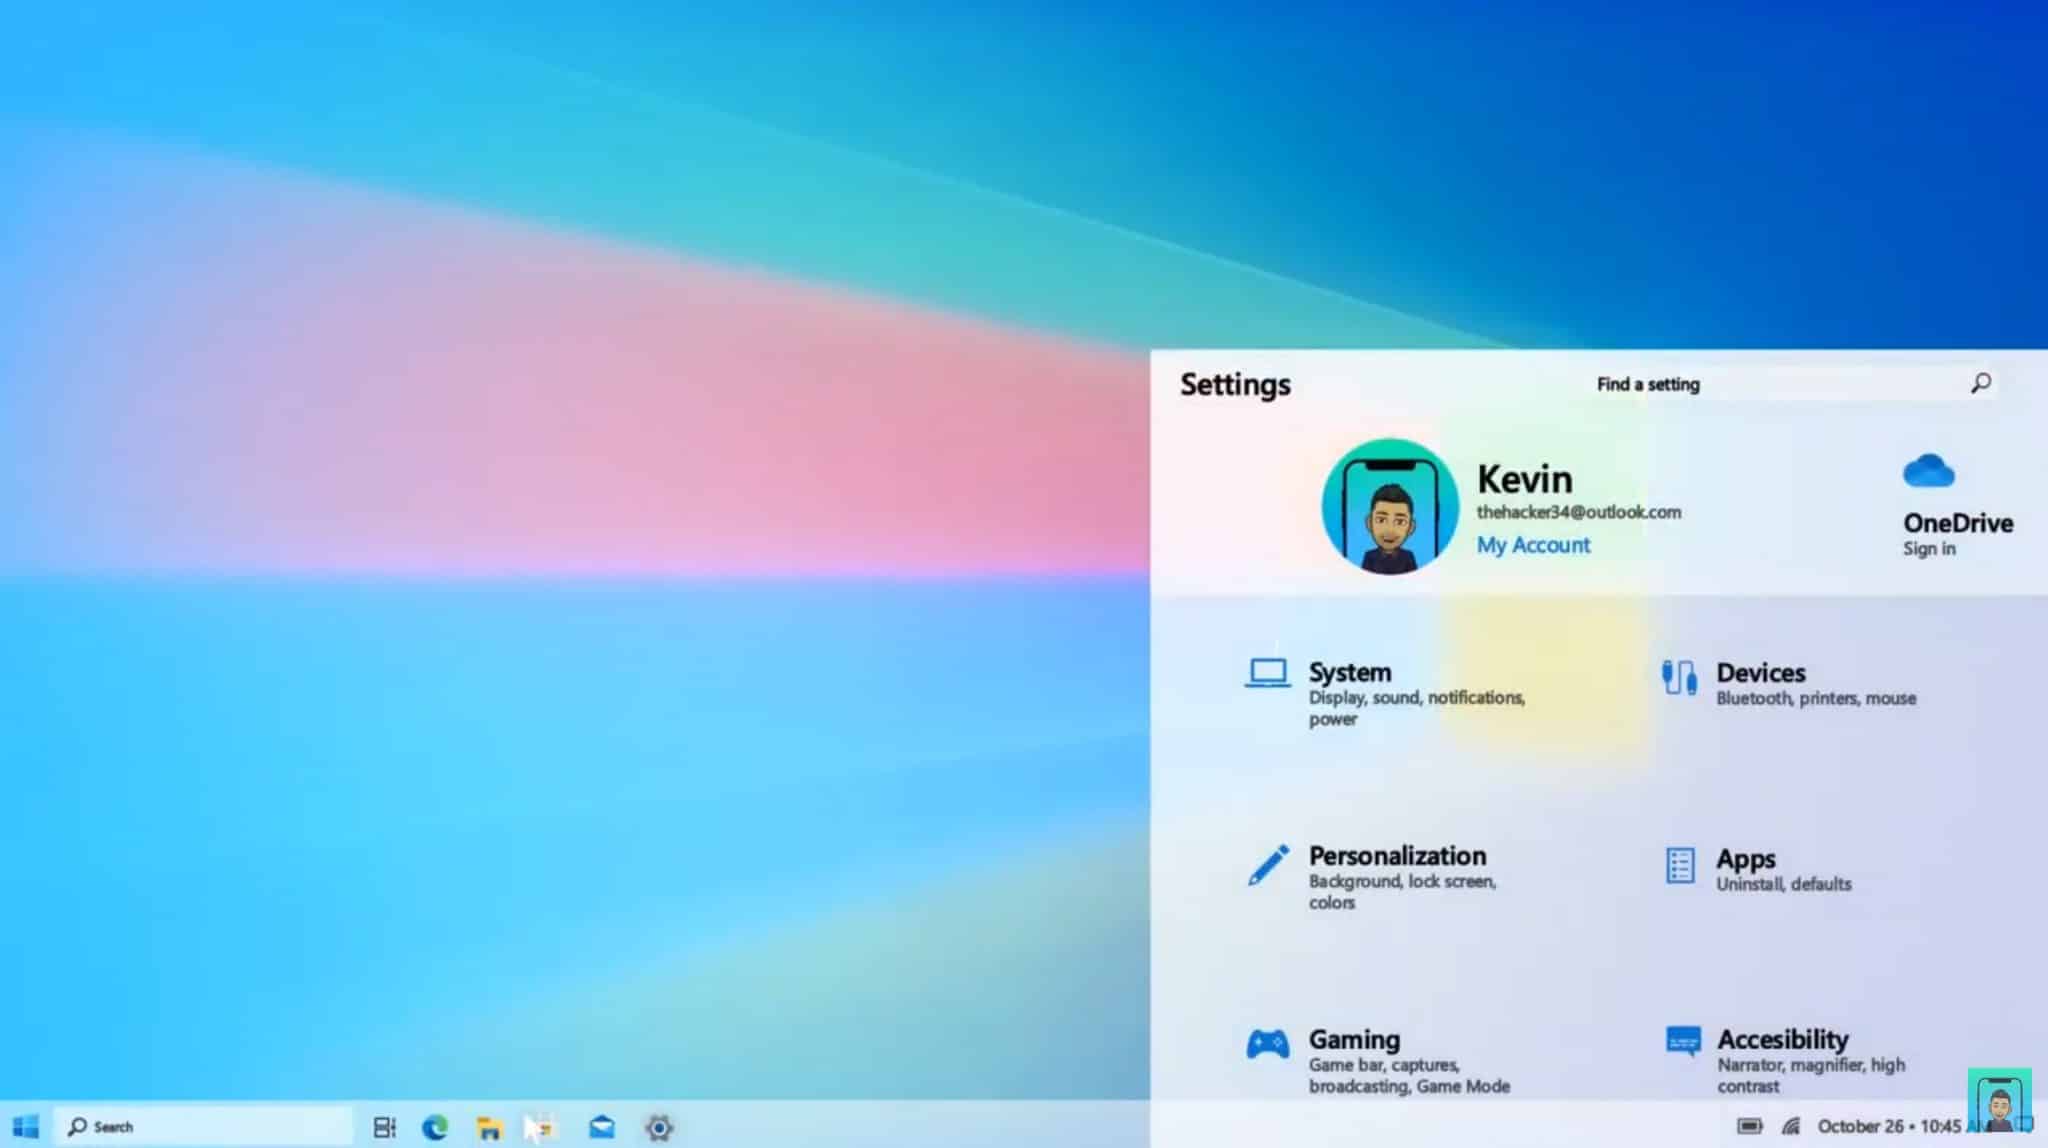Open Devices settings category
The height and width of the screenshot is (1148, 2048).
1761,672
